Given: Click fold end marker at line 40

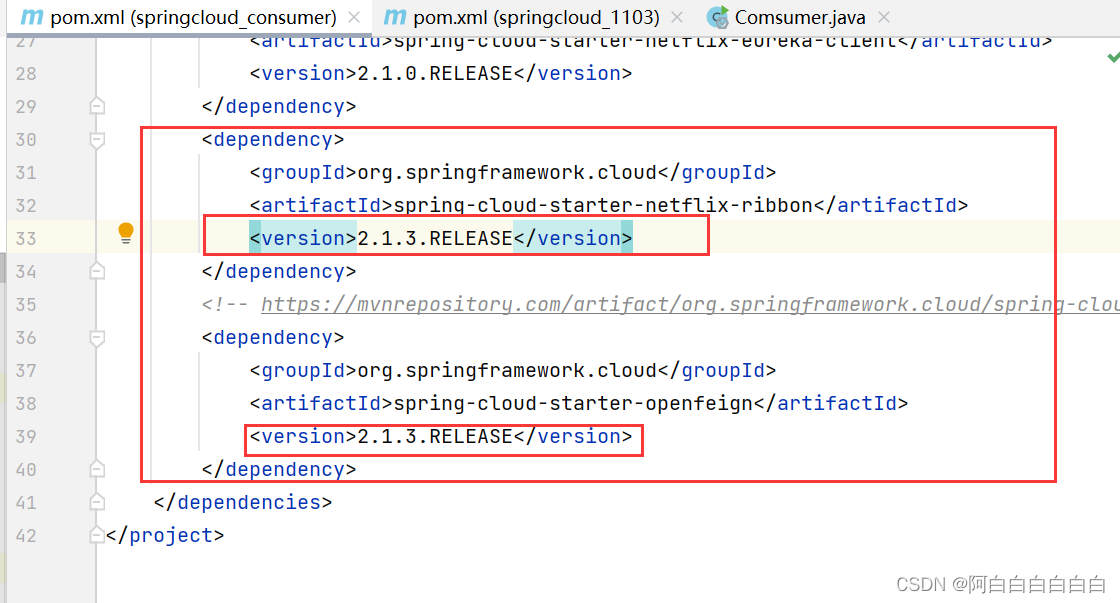Looking at the screenshot, I should pos(97,469).
